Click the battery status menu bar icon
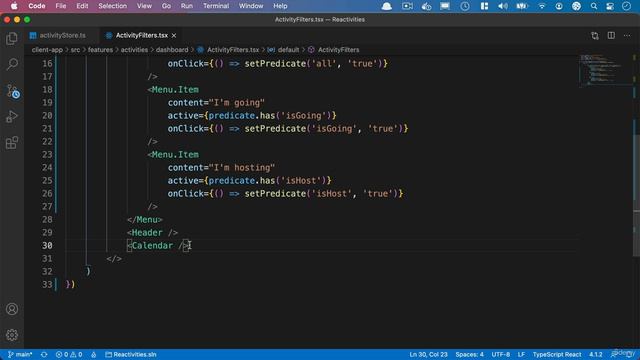The width and height of the screenshot is (640, 360). point(522,6)
